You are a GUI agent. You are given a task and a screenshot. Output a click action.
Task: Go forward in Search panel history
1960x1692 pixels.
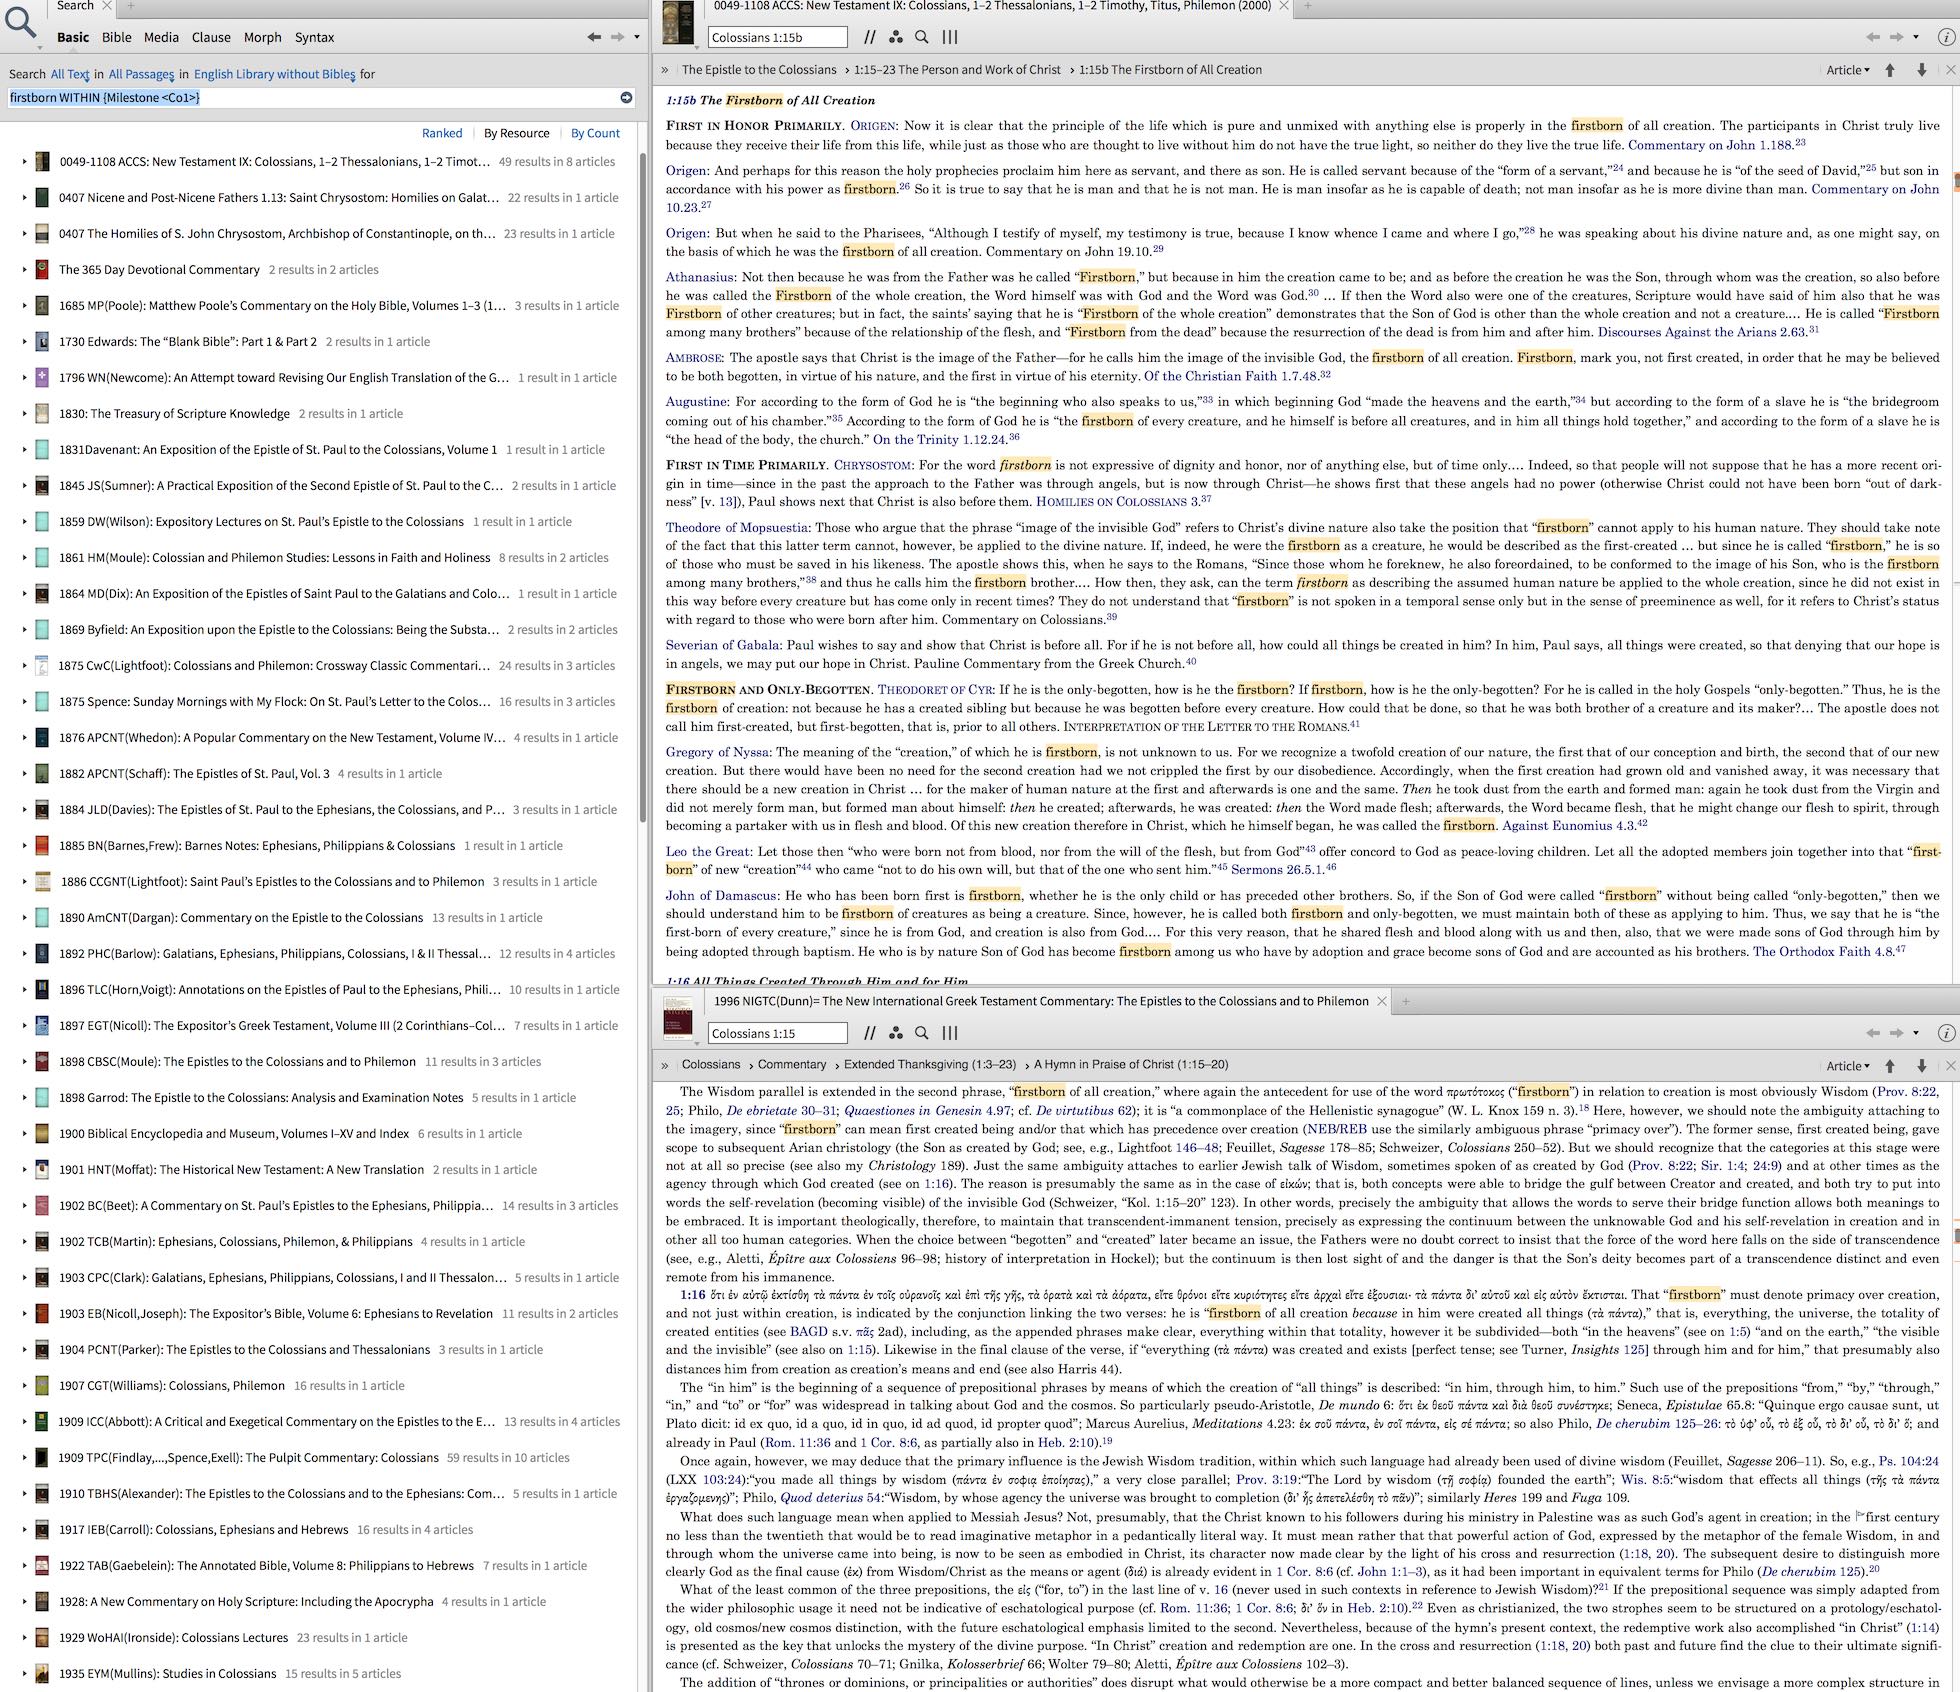tap(618, 37)
